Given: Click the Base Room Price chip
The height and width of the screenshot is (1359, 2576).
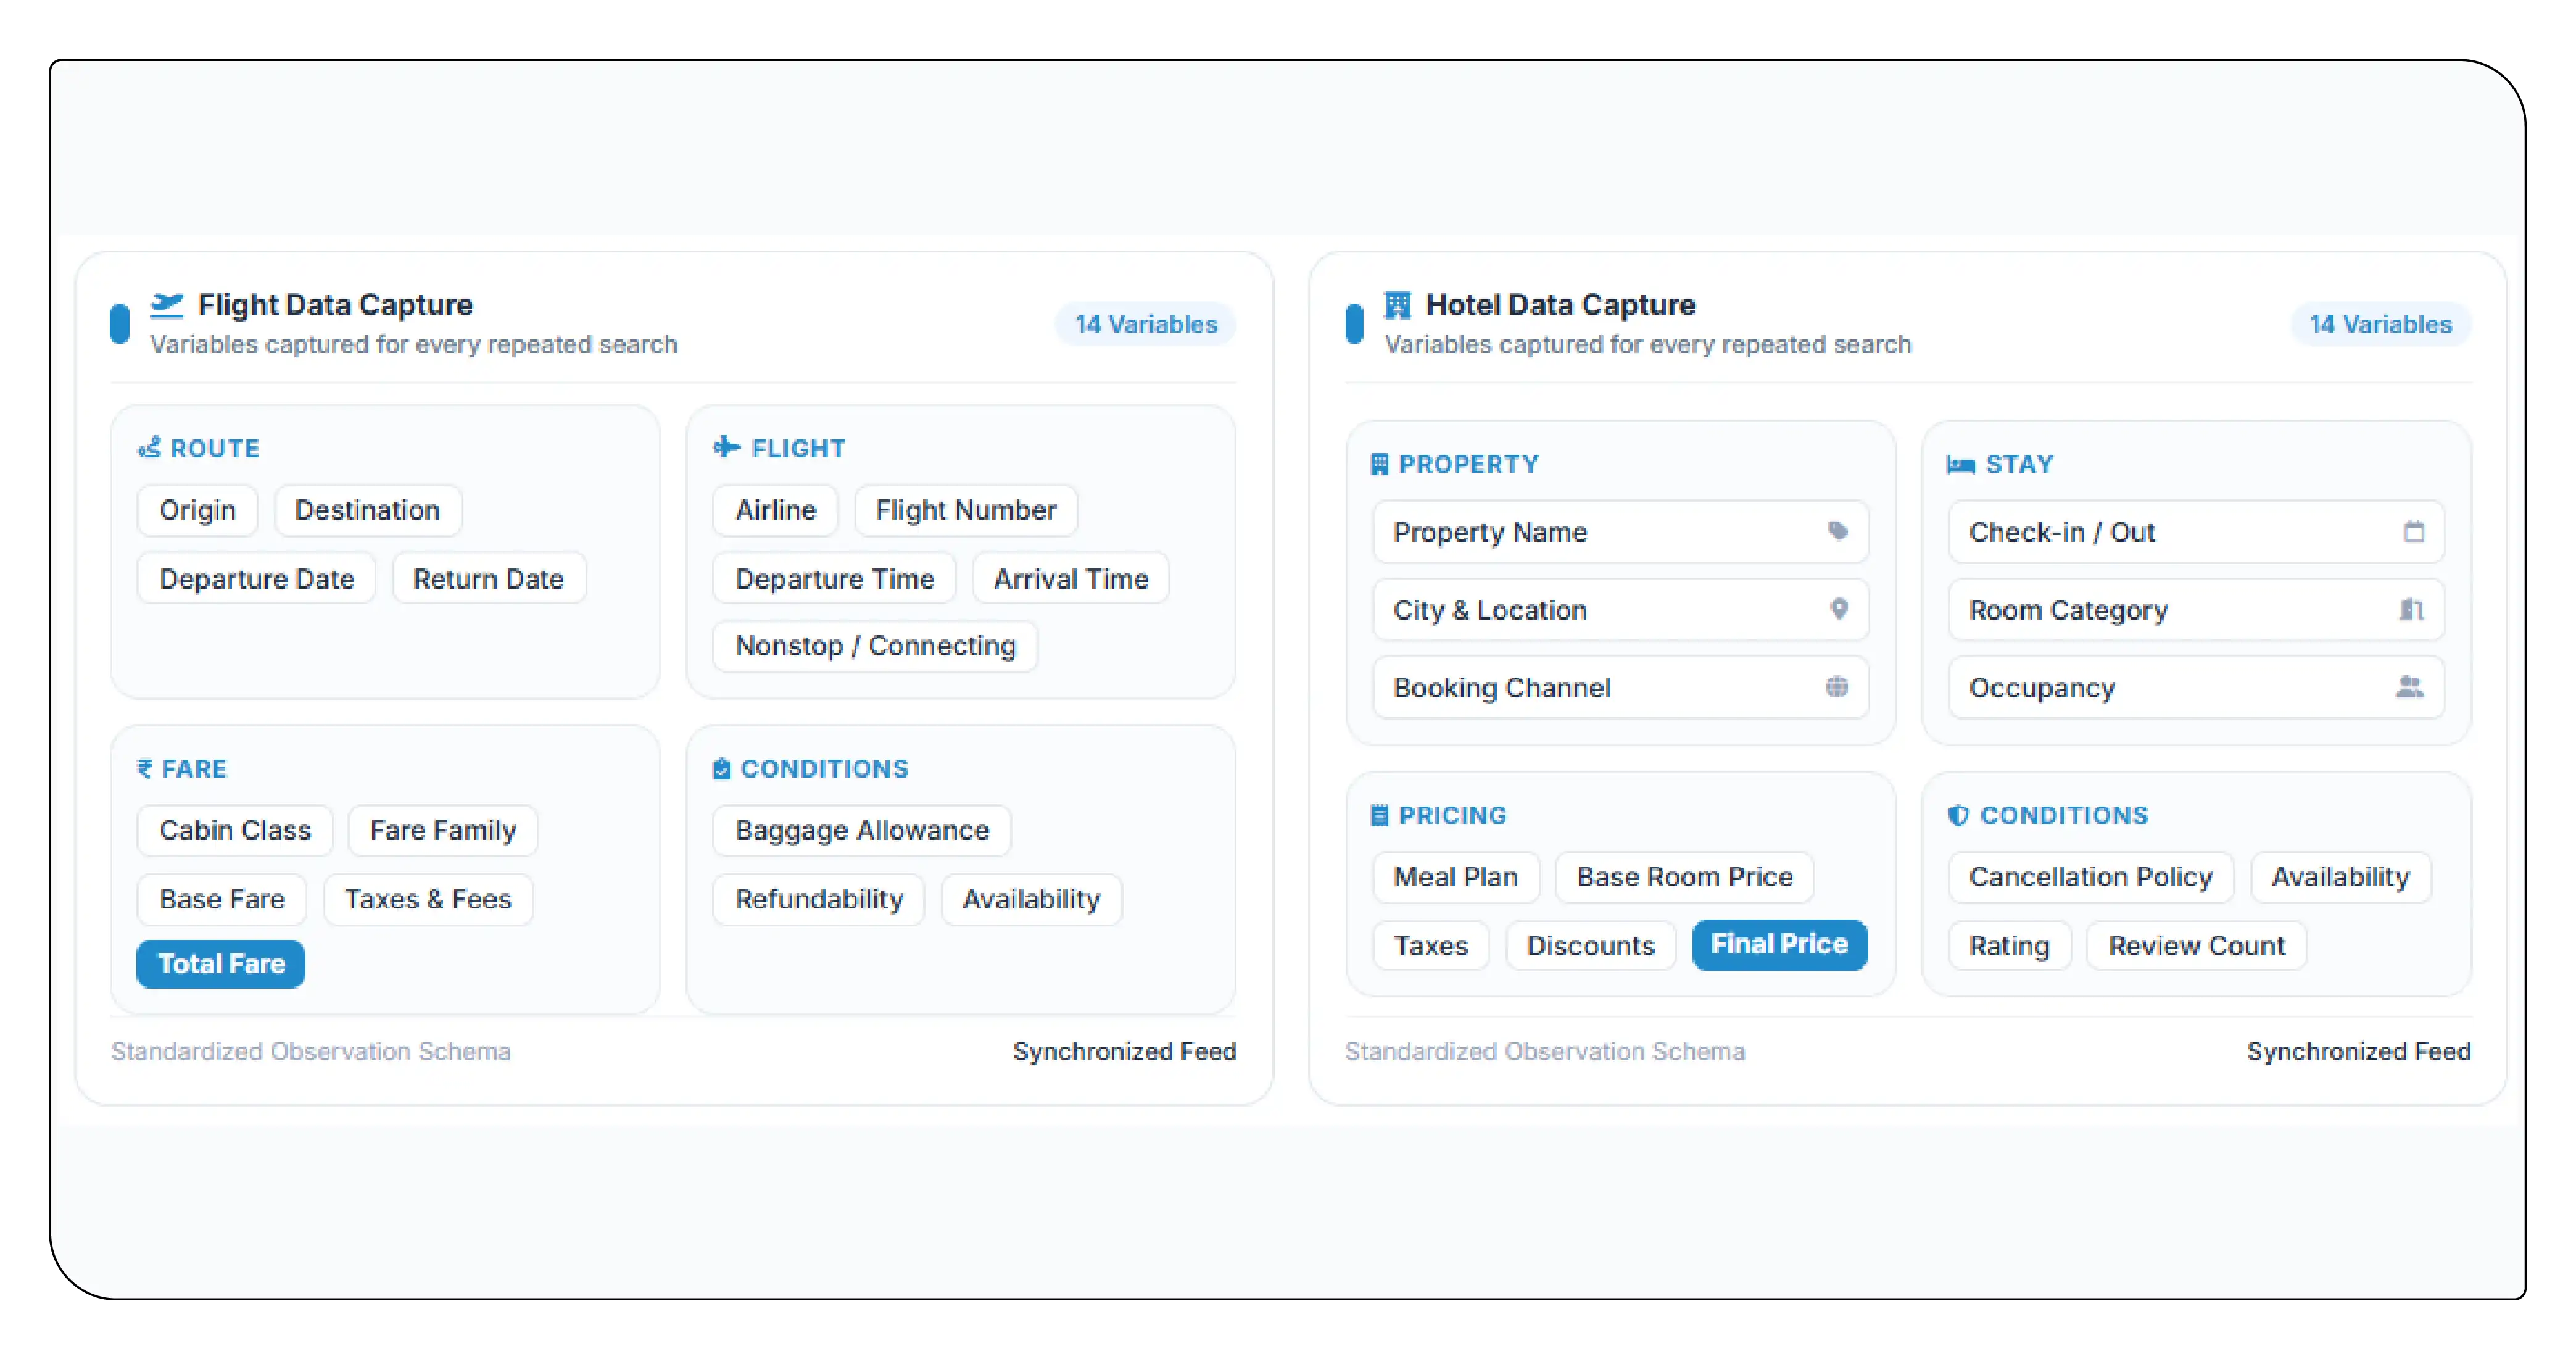Looking at the screenshot, I should (x=1685, y=877).
